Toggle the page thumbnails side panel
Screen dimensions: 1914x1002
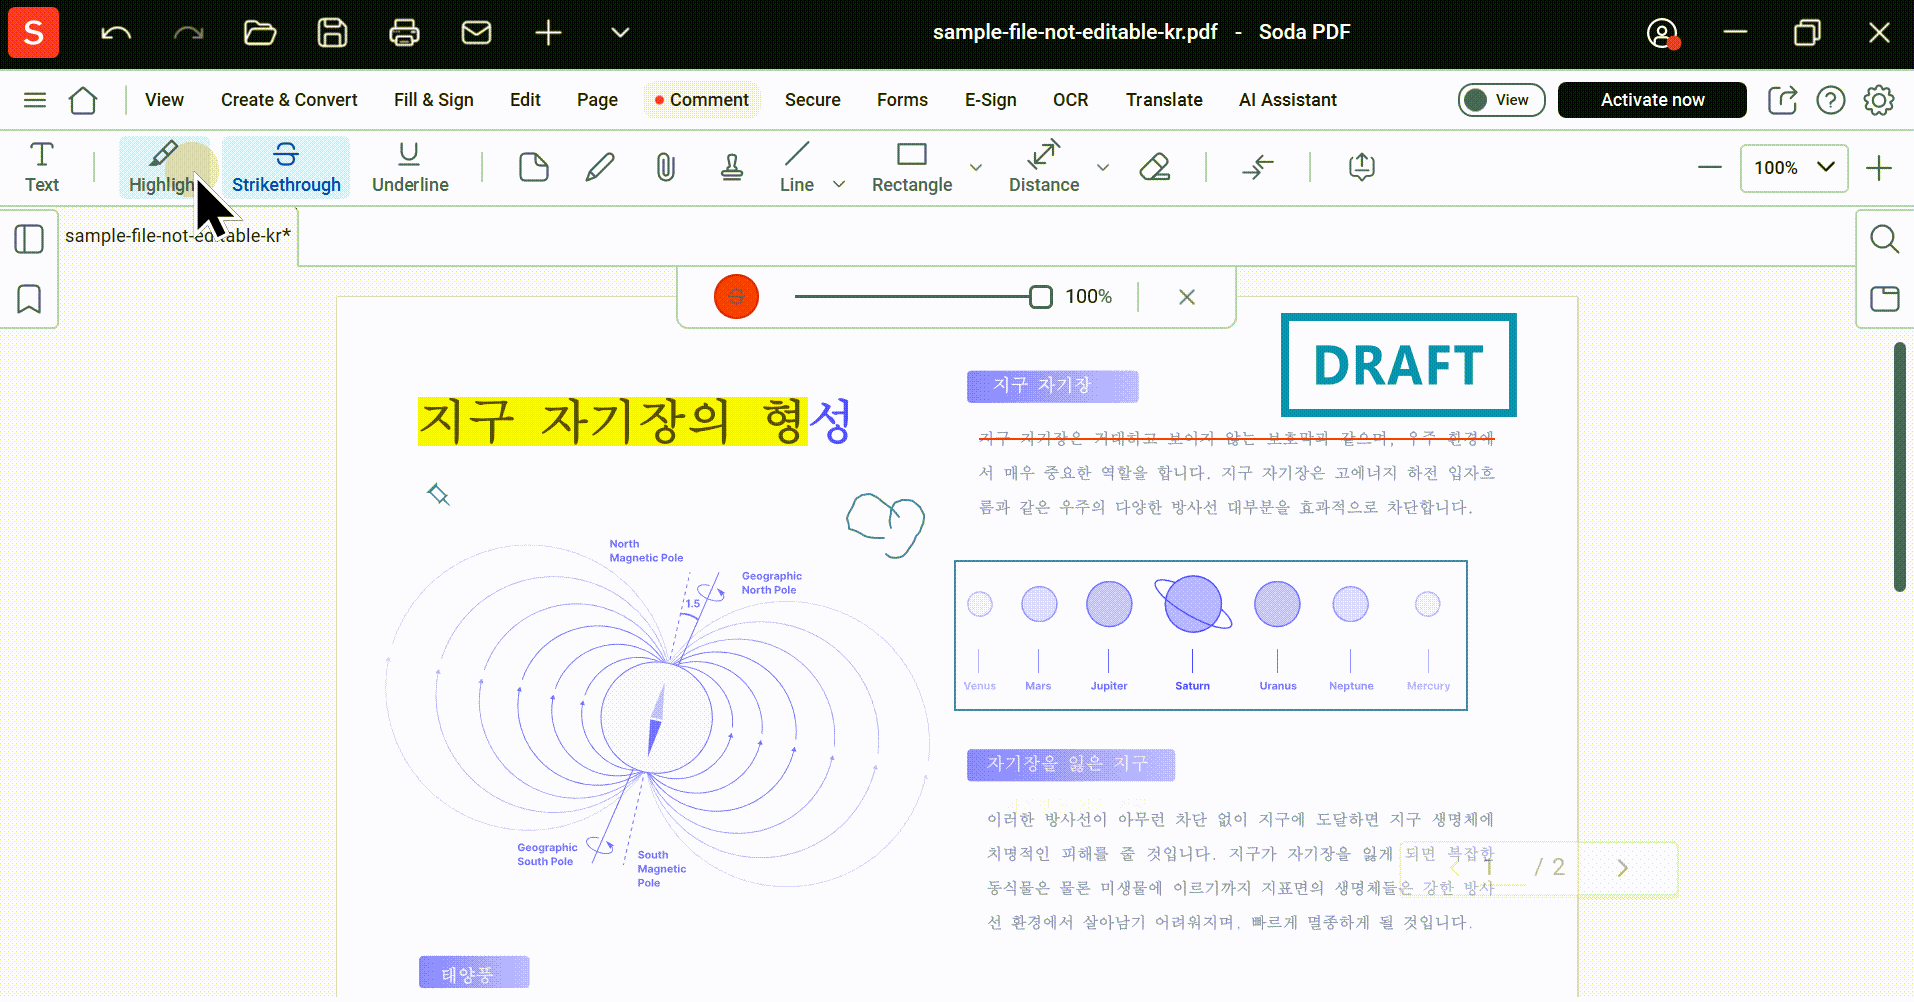[29, 240]
